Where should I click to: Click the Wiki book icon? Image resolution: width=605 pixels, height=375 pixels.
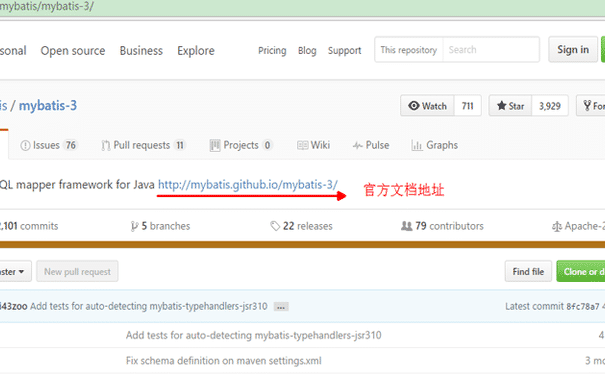click(302, 145)
